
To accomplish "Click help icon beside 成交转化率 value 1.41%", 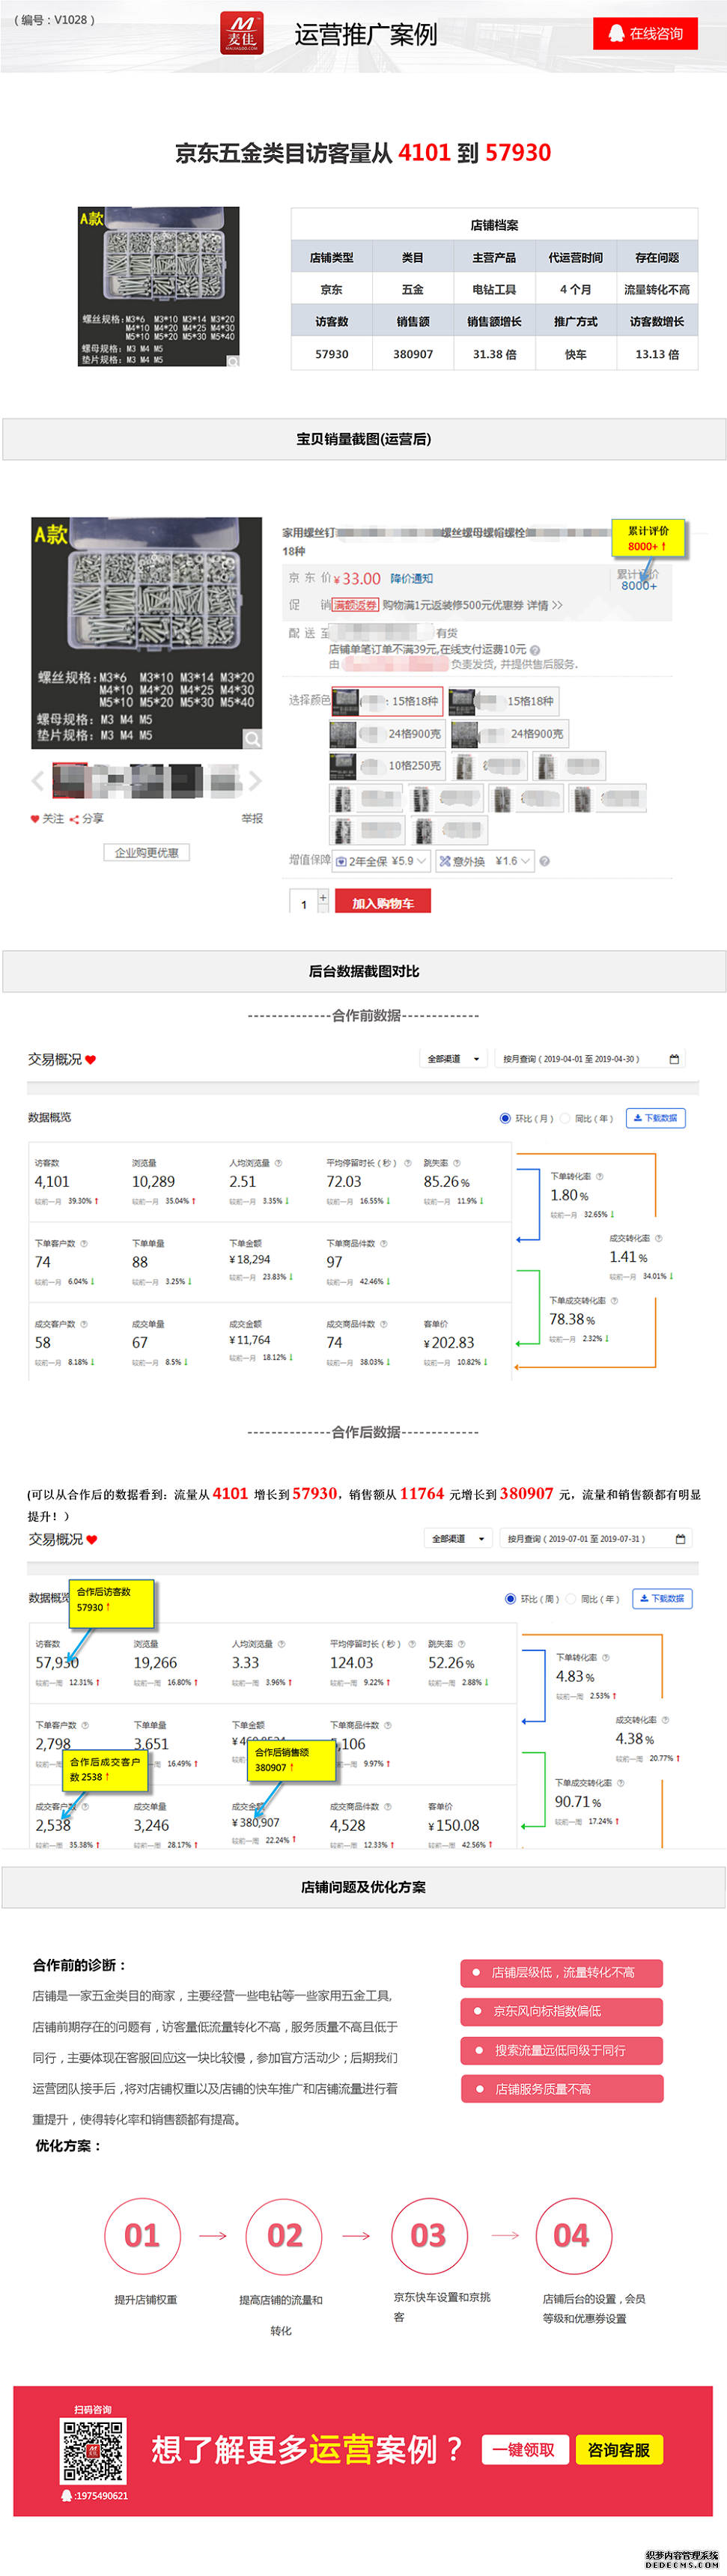I will [659, 1238].
